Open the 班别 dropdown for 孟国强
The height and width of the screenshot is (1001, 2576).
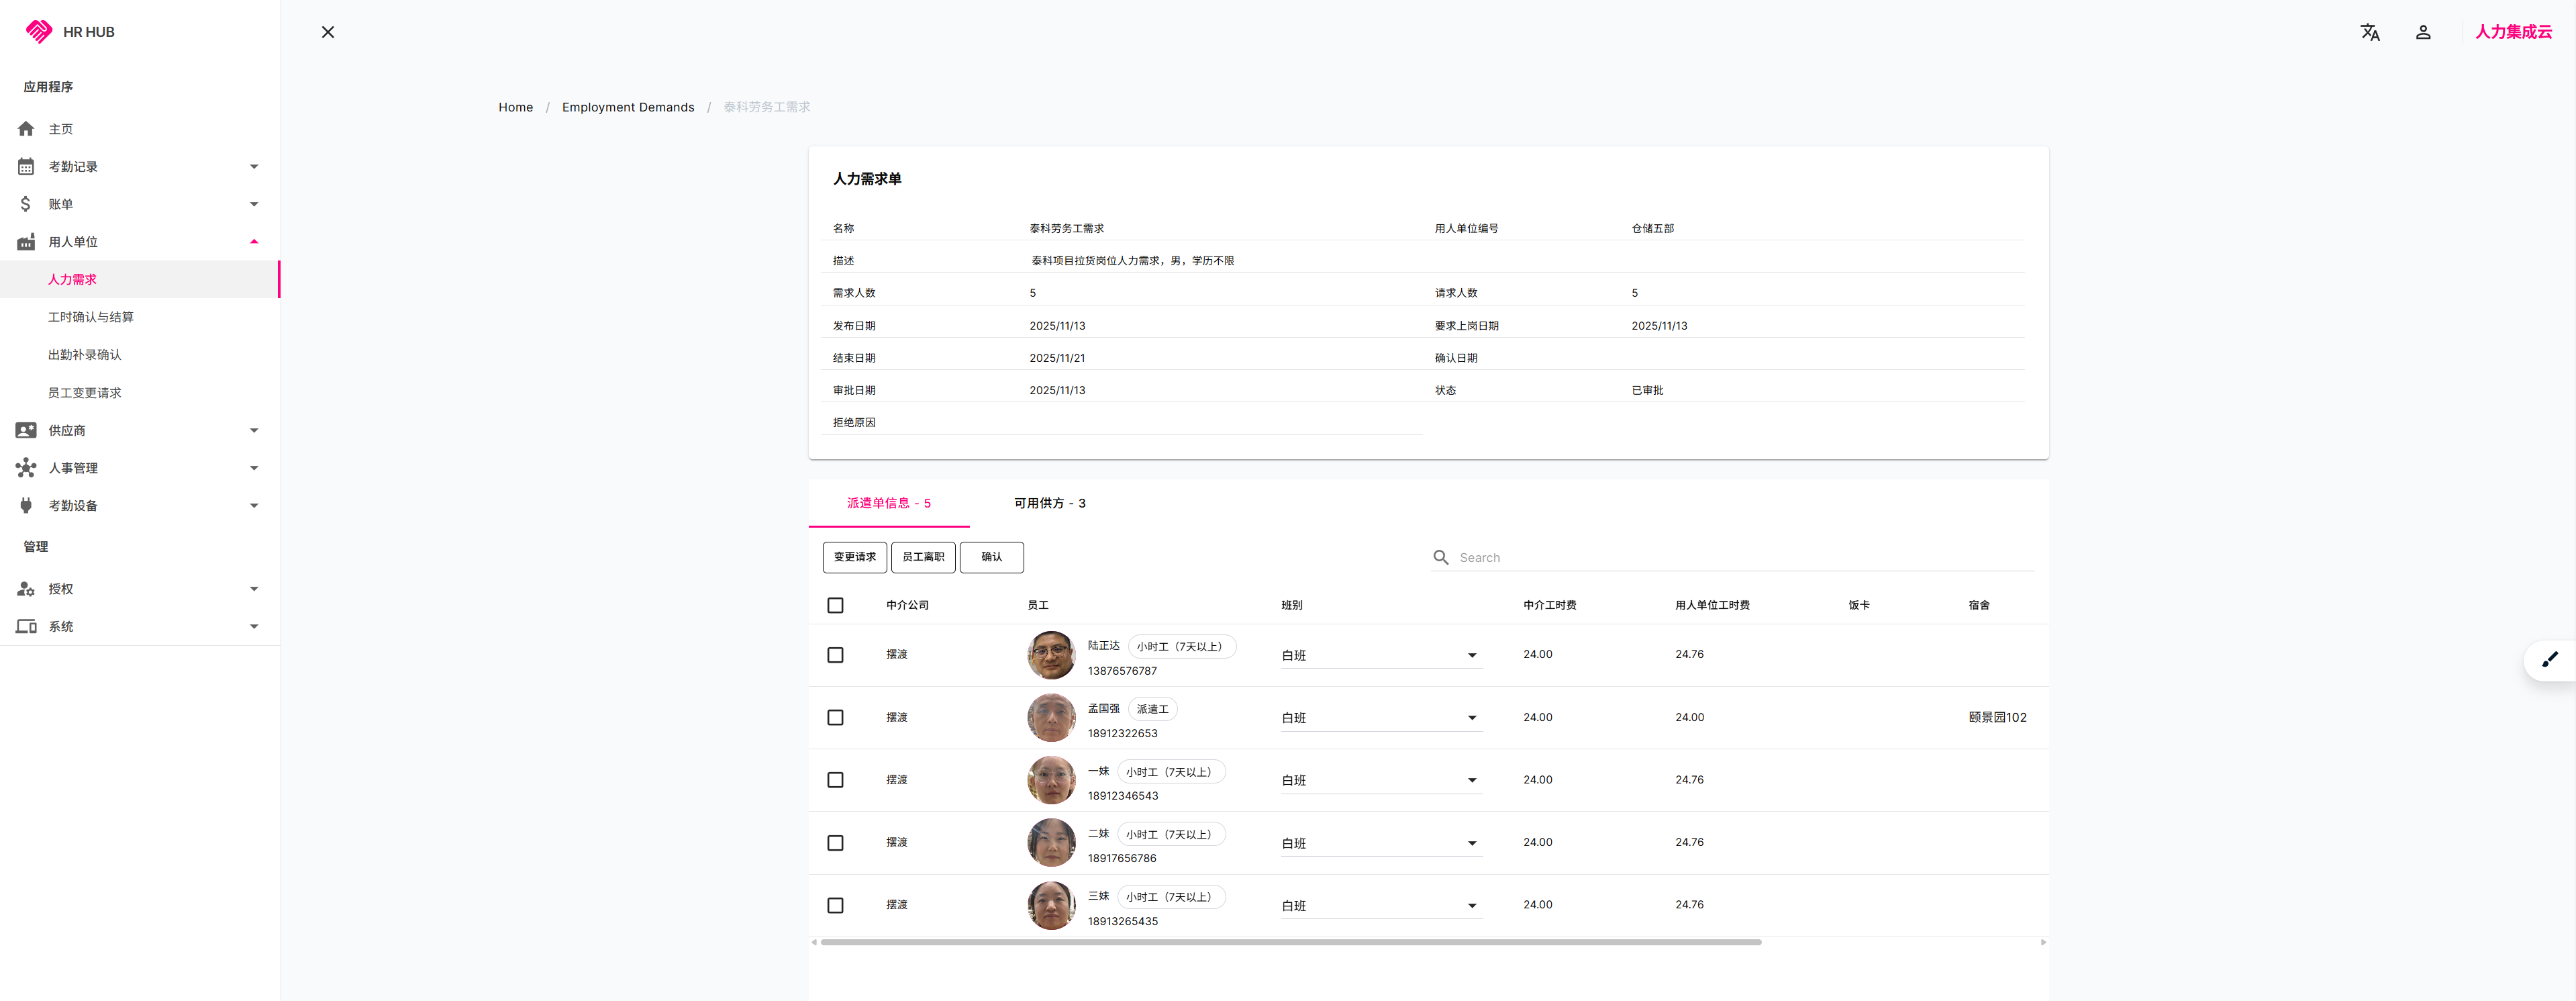(x=1380, y=718)
